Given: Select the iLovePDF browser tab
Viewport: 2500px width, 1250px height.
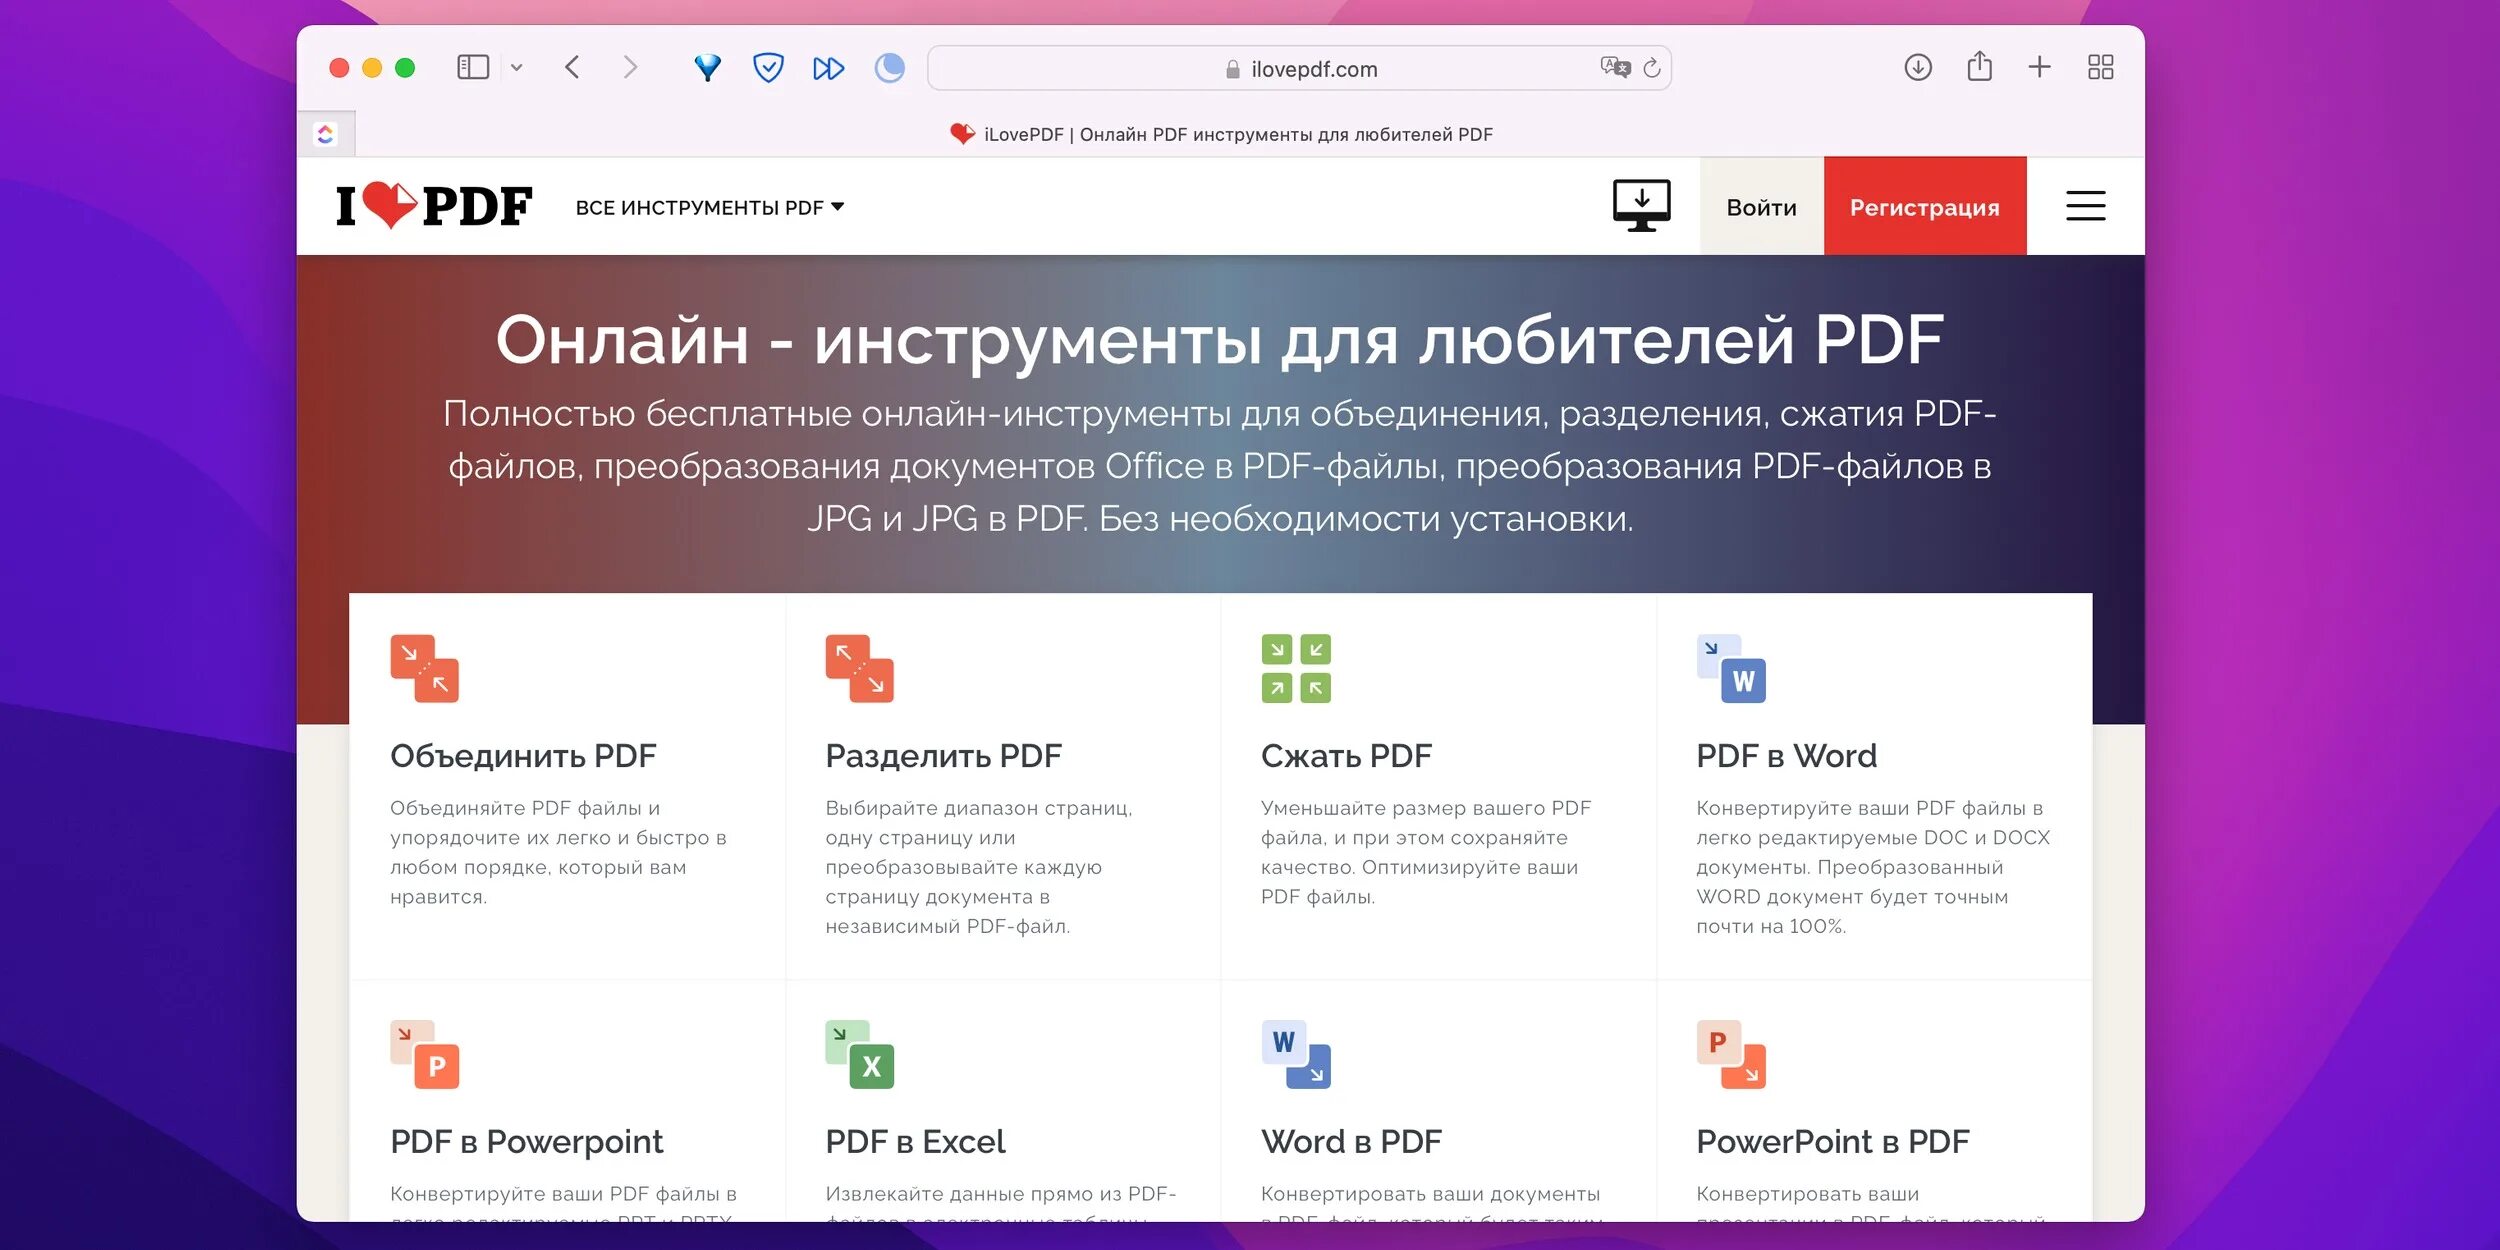Looking at the screenshot, I should tap(1220, 134).
